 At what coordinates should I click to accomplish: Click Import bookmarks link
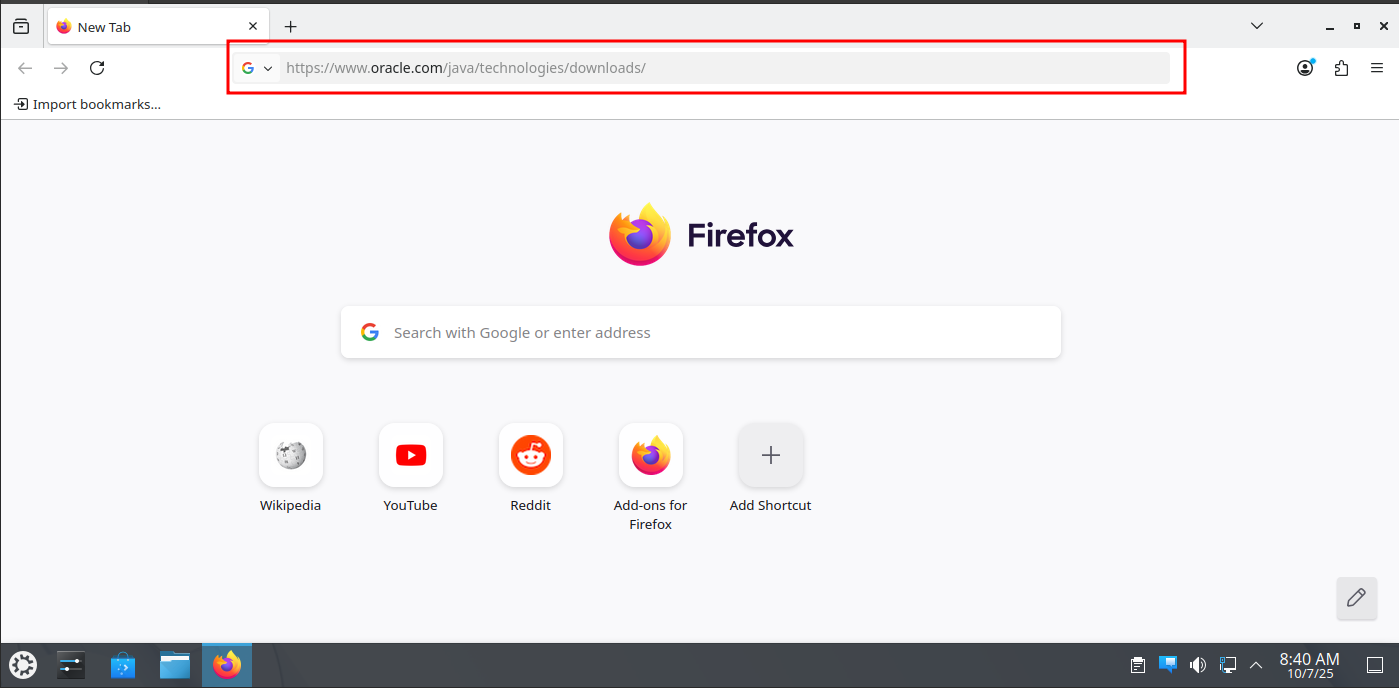pos(88,104)
